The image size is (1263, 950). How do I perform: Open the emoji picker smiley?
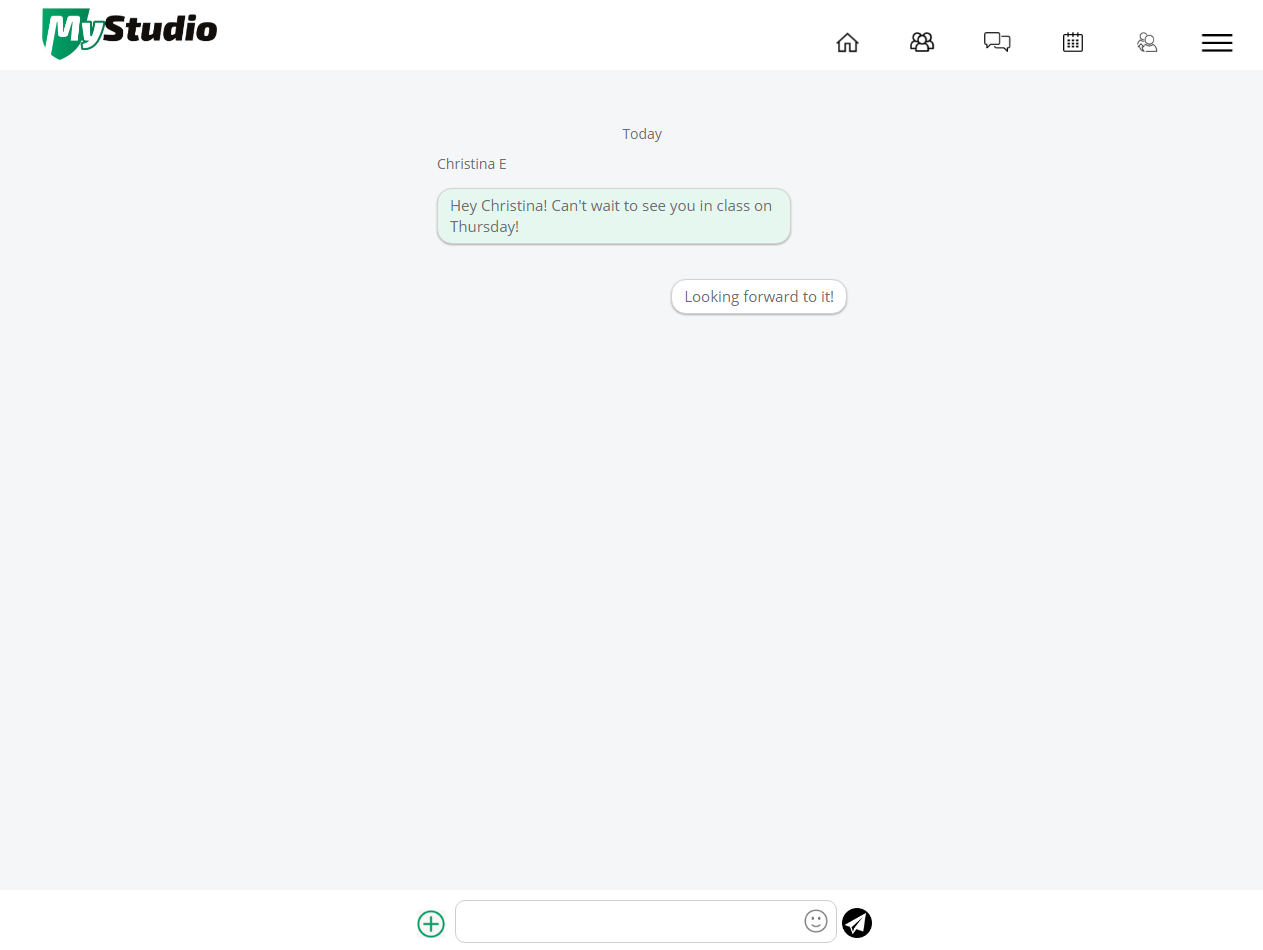tap(816, 921)
